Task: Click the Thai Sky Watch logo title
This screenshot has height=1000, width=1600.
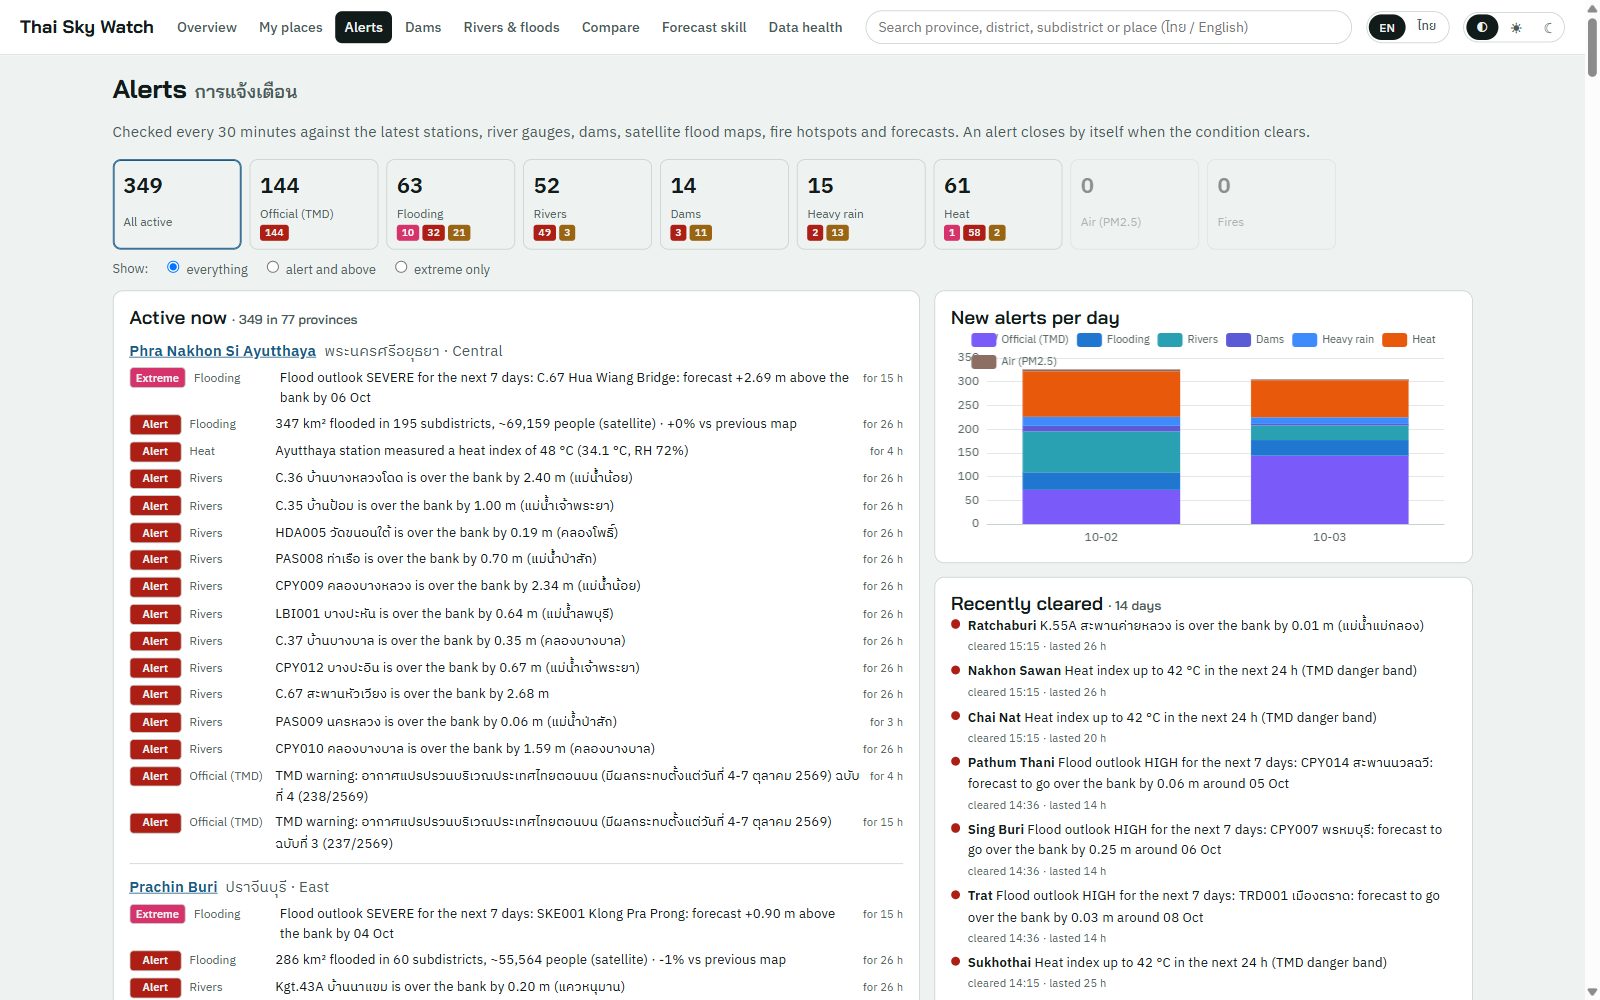Action: click(x=87, y=27)
